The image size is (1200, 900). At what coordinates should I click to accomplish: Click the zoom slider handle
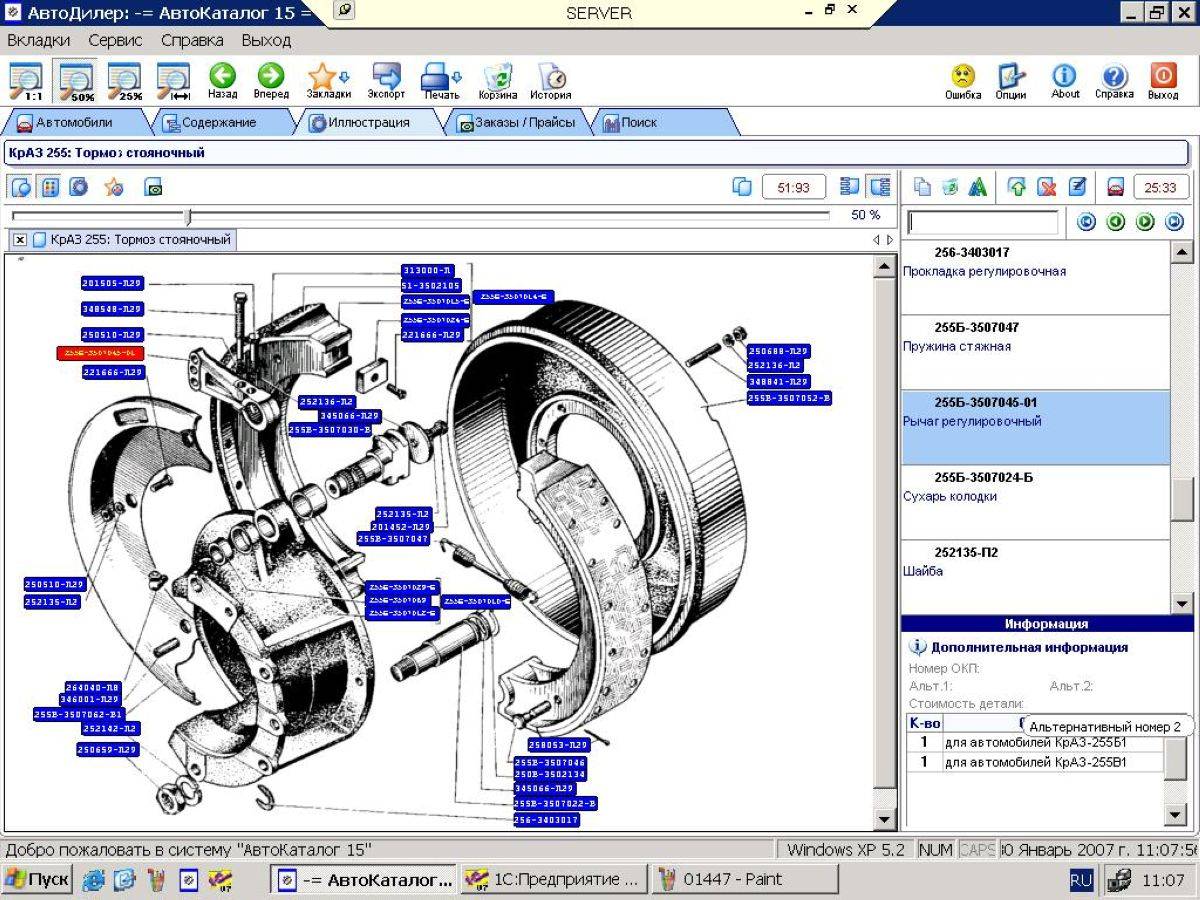click(188, 216)
